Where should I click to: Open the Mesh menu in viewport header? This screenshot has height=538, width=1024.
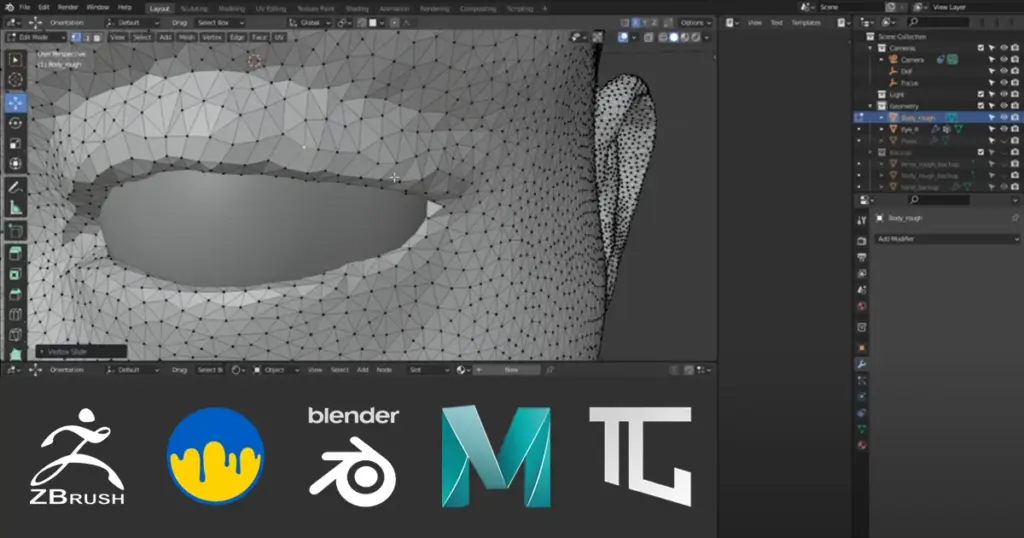point(187,37)
